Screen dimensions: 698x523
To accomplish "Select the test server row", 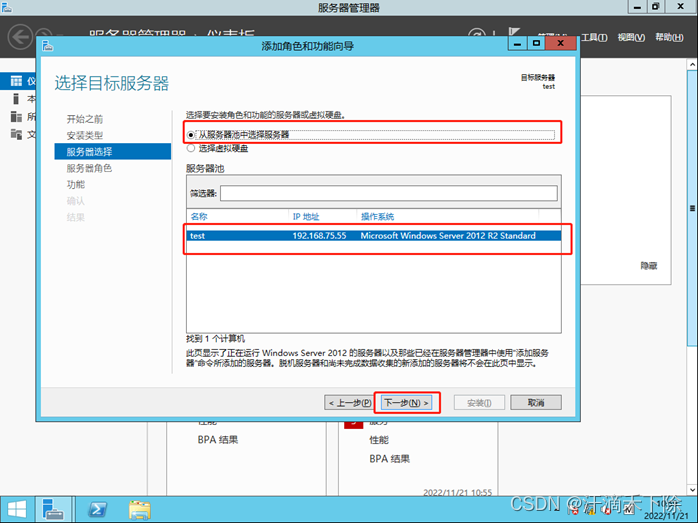I will click(373, 235).
